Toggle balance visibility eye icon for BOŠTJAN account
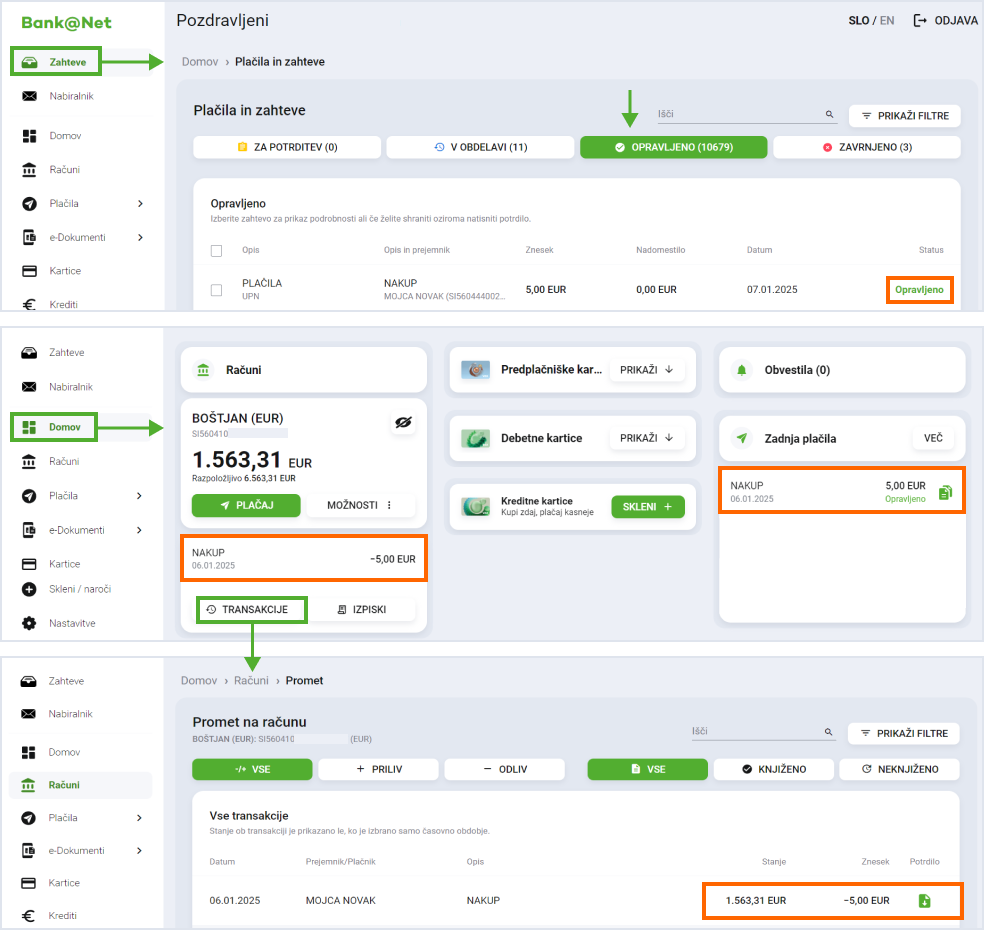Screen dimensions: 984x930 tap(403, 424)
